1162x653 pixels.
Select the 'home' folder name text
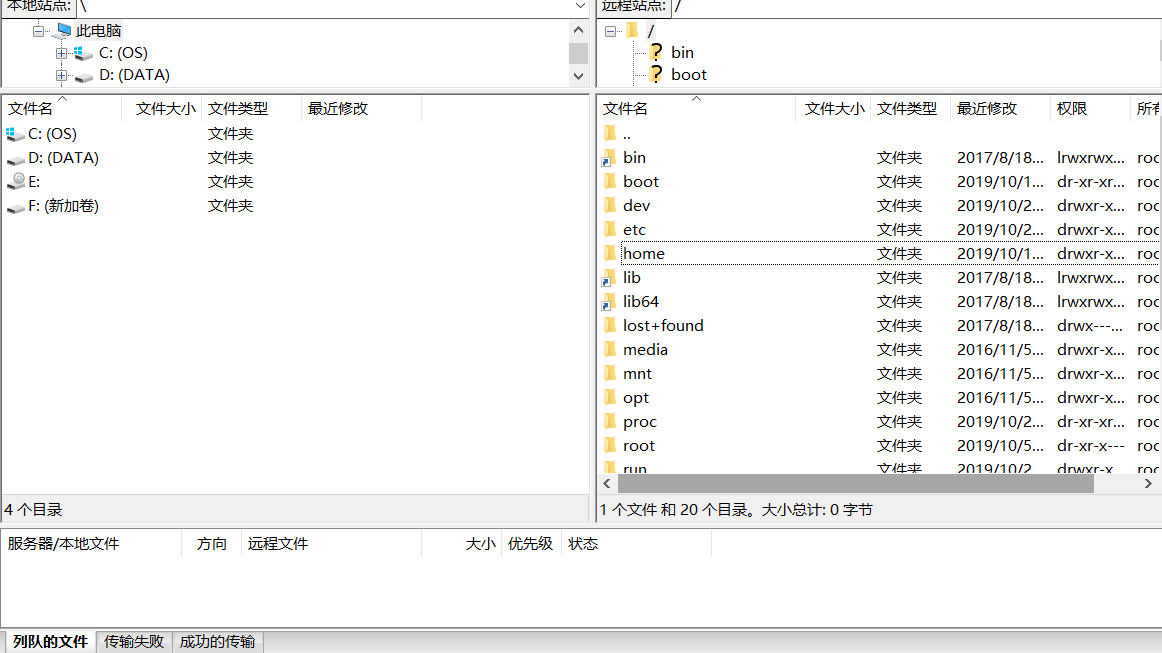pyautogui.click(x=644, y=253)
